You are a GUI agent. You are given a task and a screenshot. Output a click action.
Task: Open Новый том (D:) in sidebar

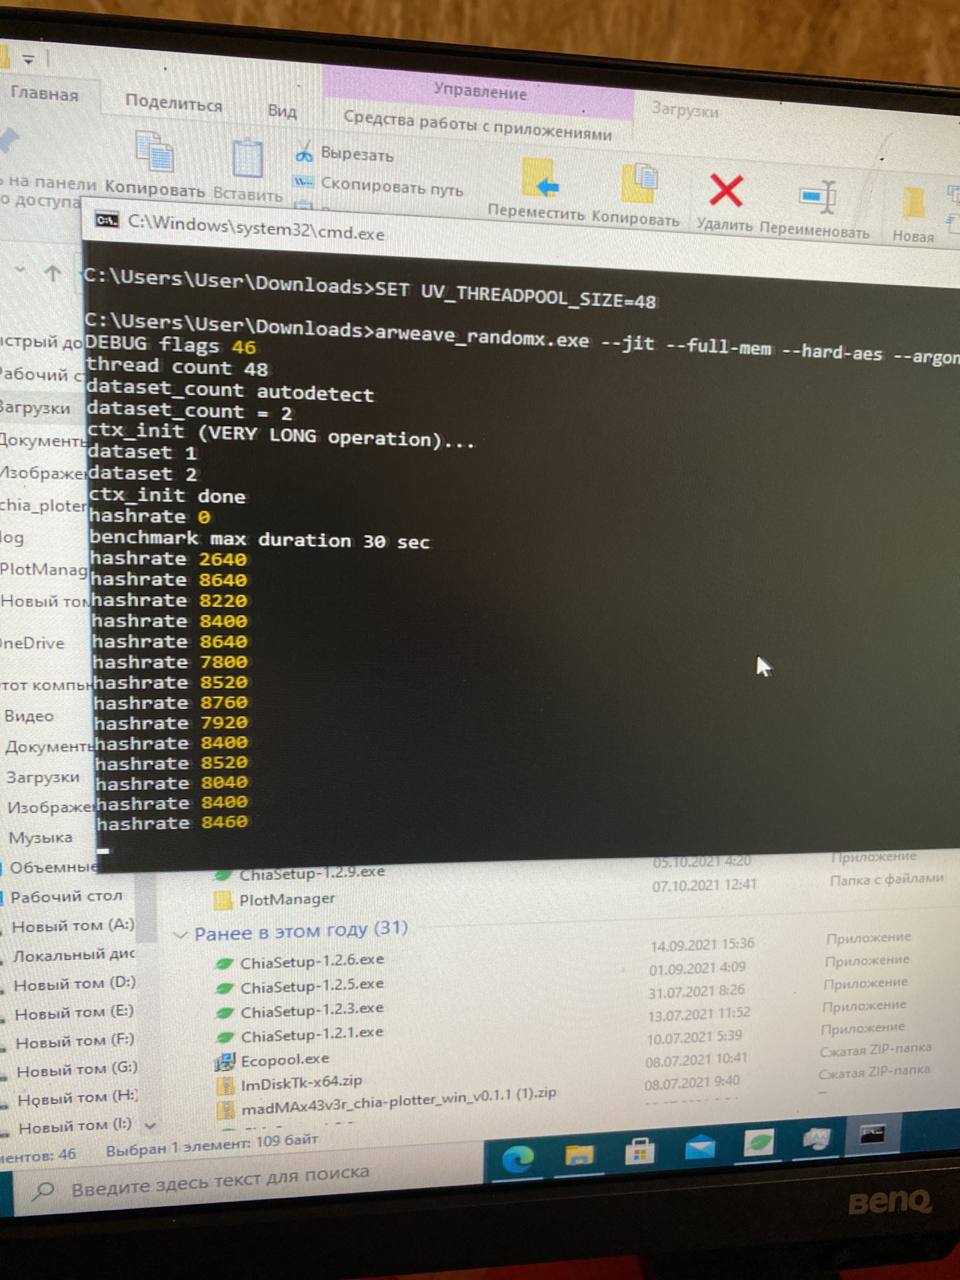click(74, 984)
